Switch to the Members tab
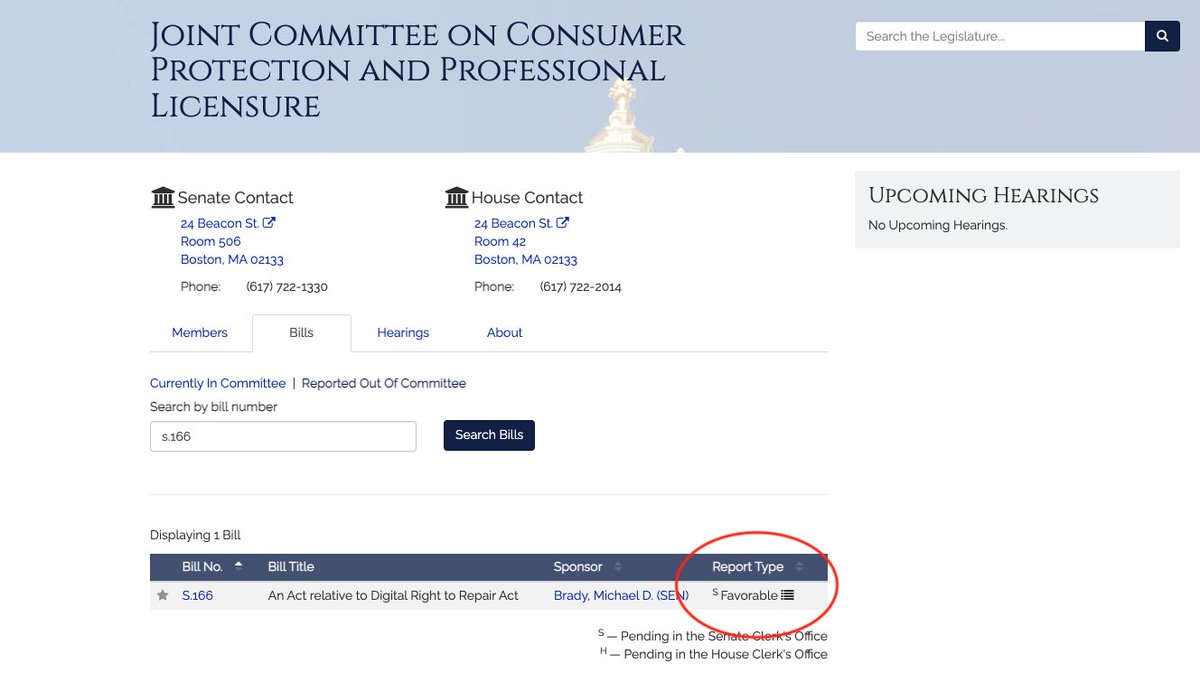This screenshot has height=673, width=1200. pyautogui.click(x=200, y=333)
